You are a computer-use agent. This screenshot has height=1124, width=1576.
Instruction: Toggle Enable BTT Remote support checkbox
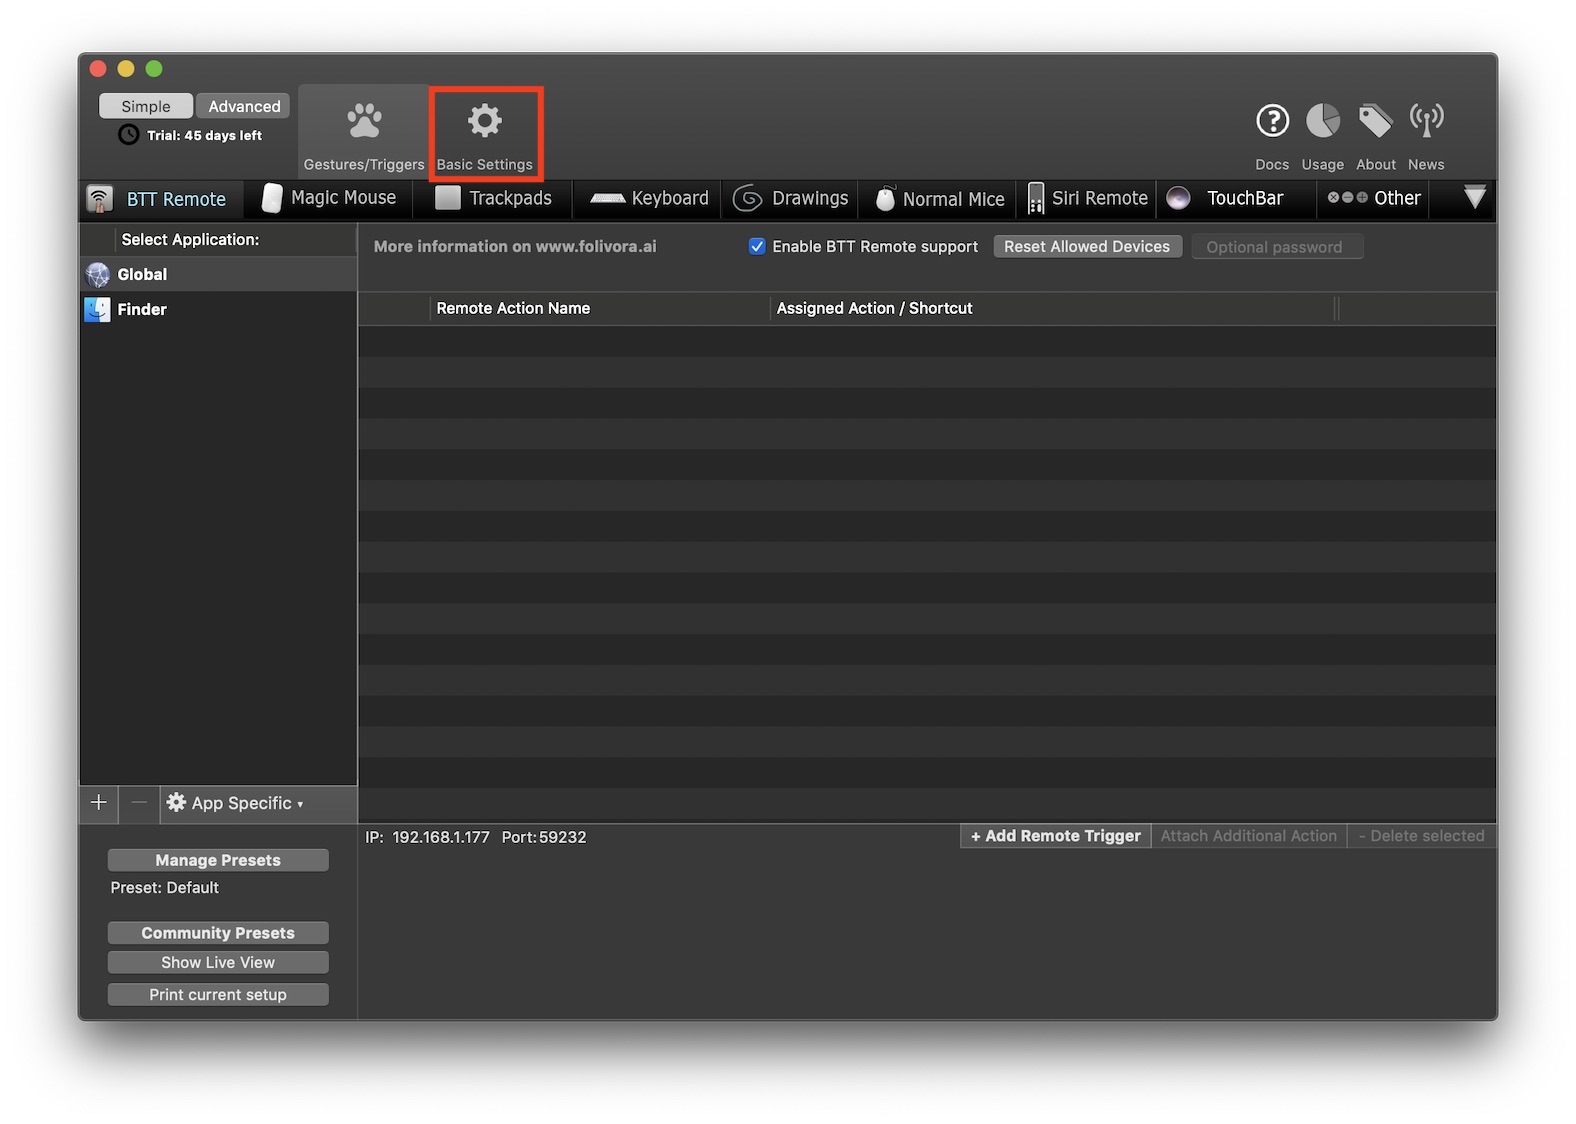tap(757, 247)
